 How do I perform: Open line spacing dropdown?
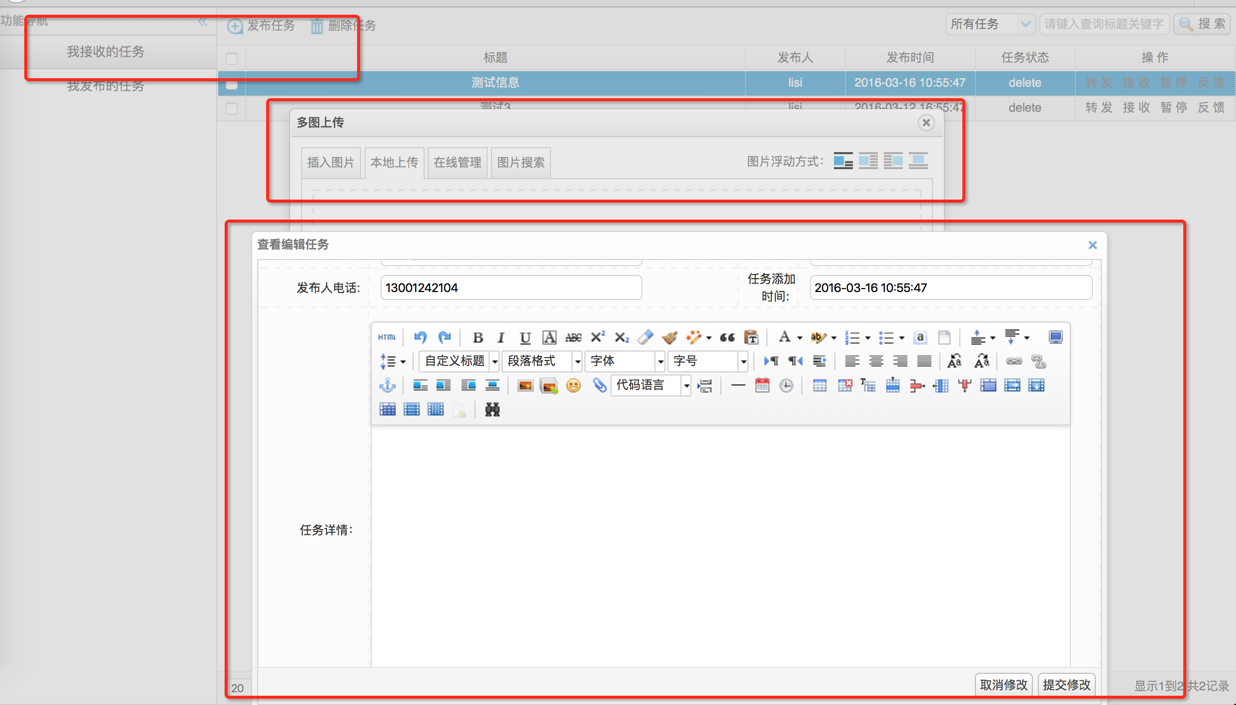coord(392,362)
